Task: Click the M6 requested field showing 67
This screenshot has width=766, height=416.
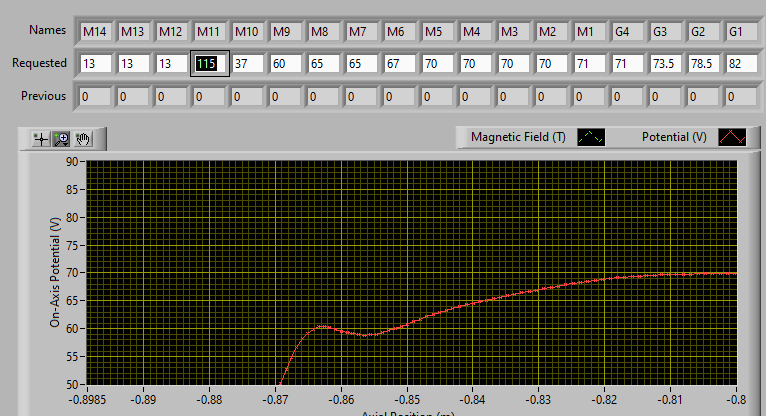Action: point(400,64)
